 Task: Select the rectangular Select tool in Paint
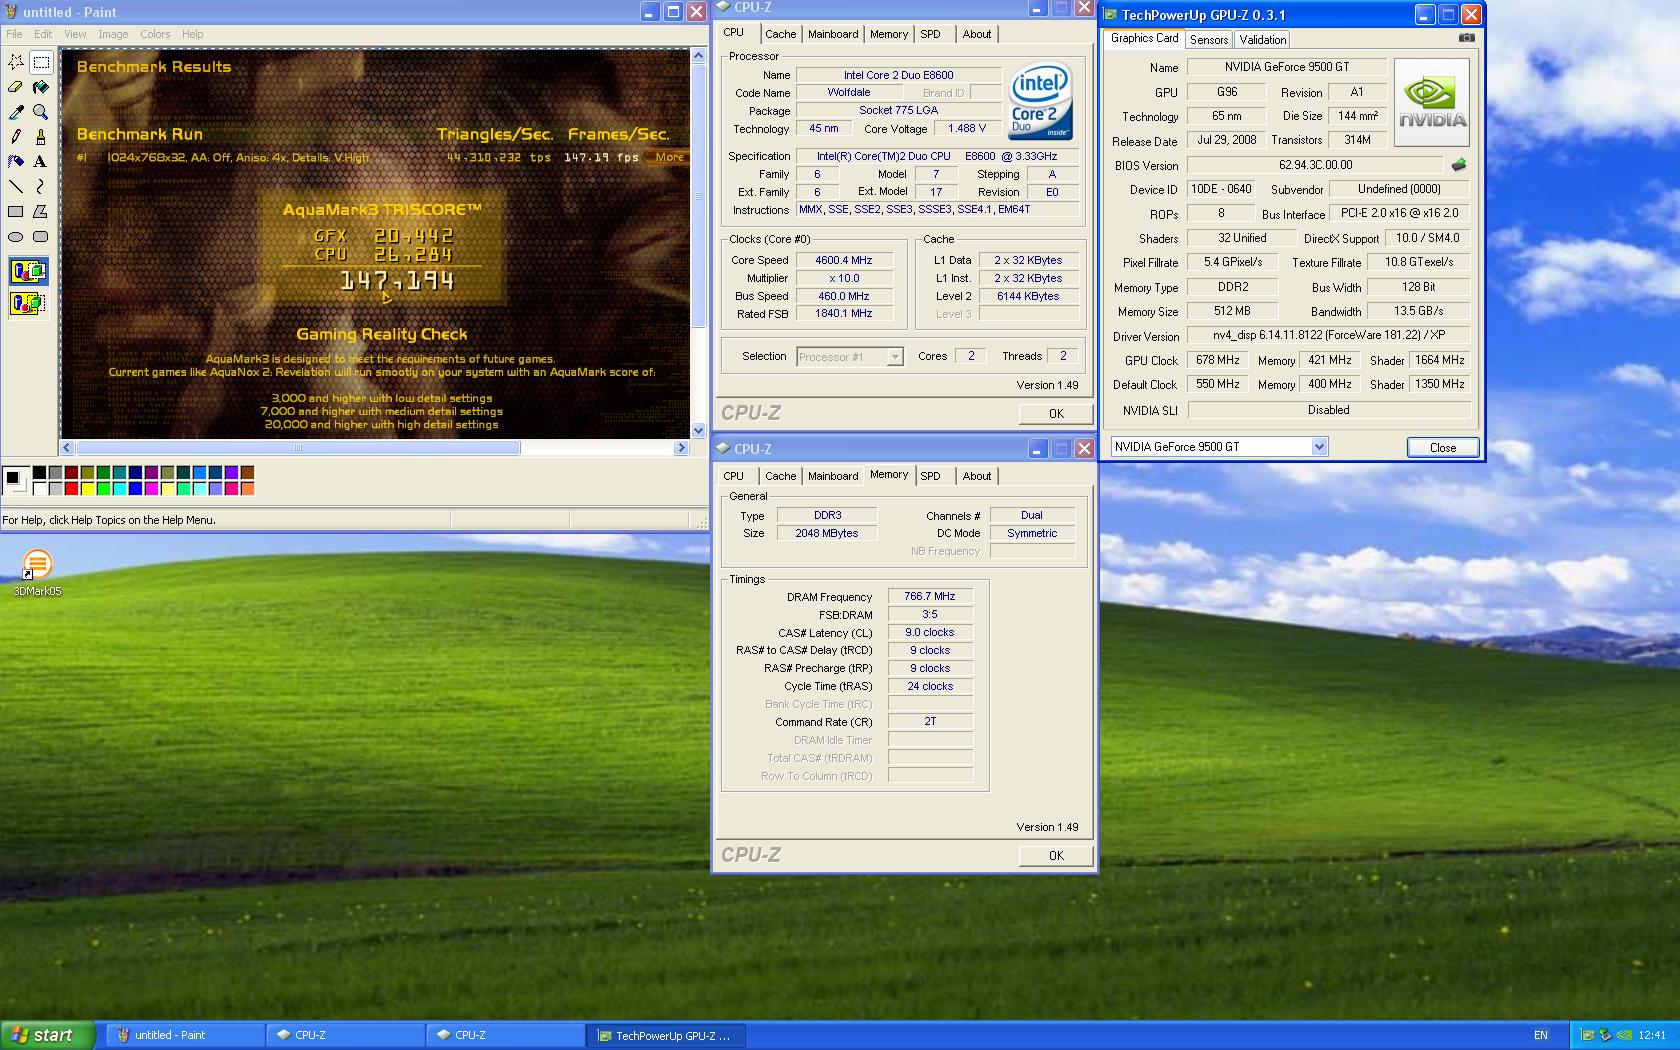pos(41,62)
